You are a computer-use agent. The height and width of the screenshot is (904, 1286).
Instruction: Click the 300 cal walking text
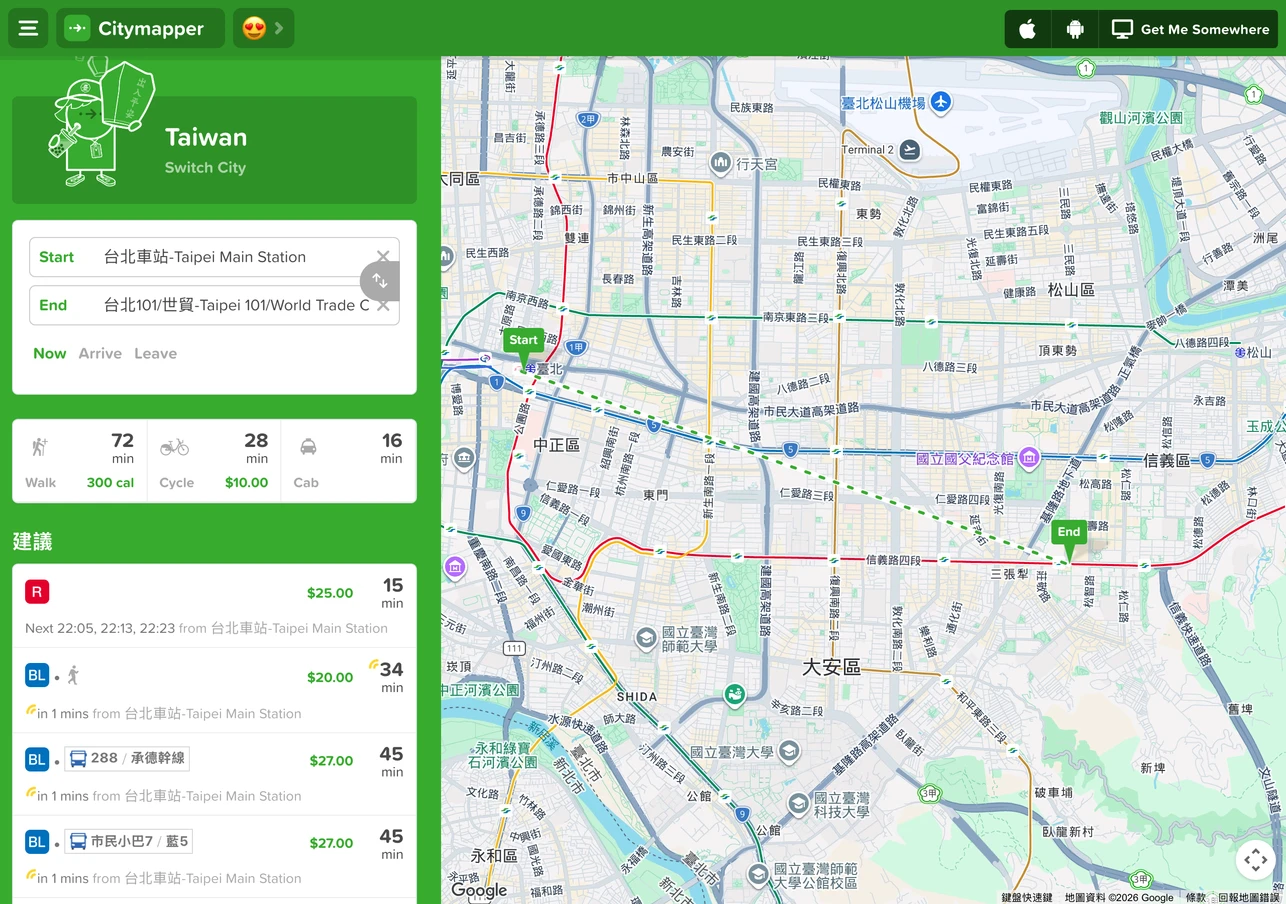click(x=110, y=483)
